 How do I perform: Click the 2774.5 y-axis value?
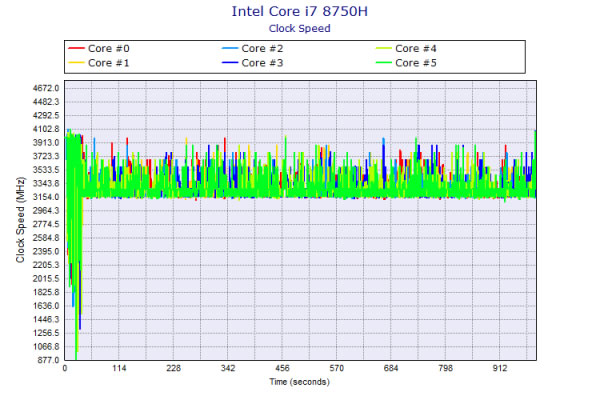point(46,224)
